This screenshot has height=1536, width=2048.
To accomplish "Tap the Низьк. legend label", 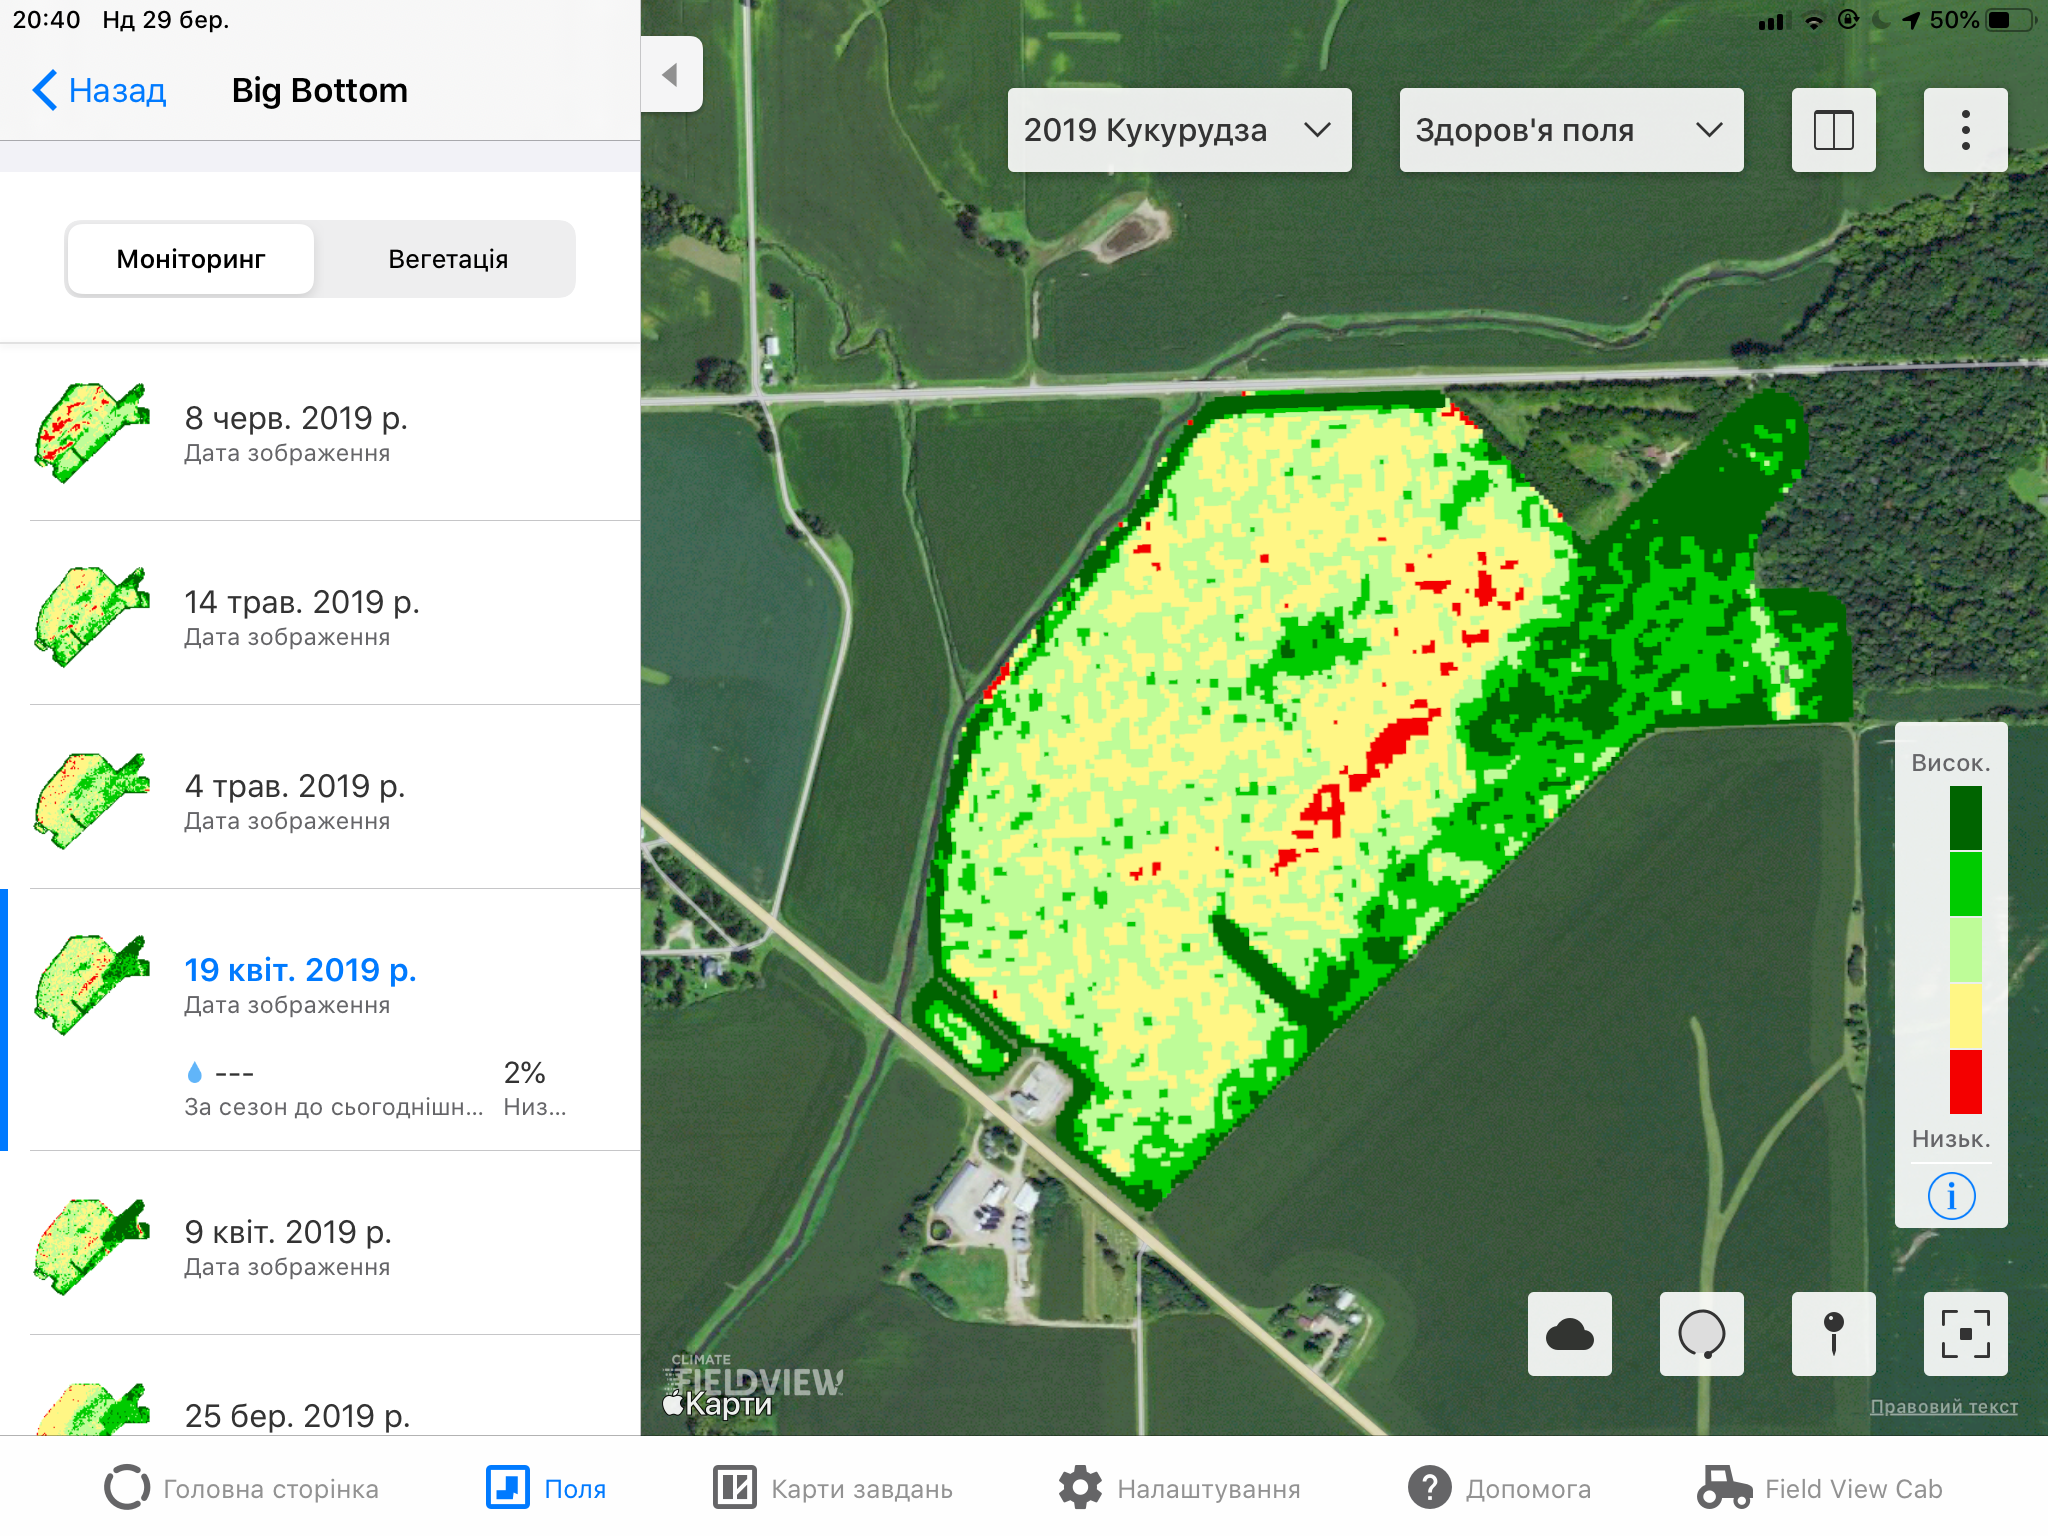I will click(1951, 1139).
